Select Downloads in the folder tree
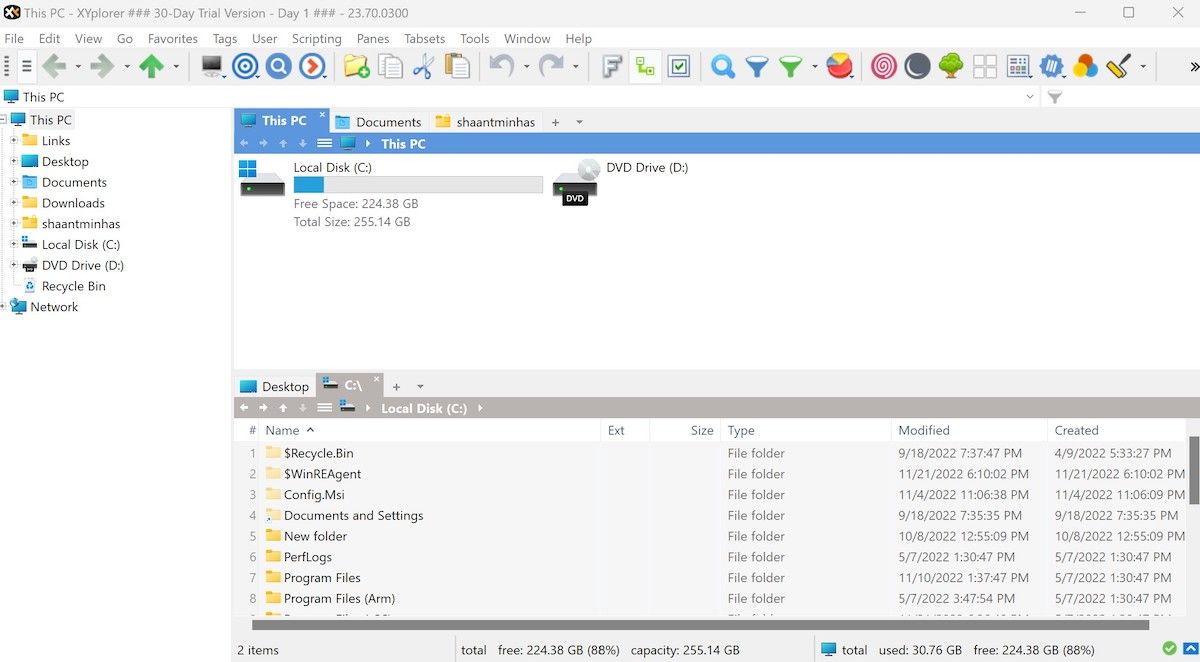The width and height of the screenshot is (1200, 662). [73, 203]
